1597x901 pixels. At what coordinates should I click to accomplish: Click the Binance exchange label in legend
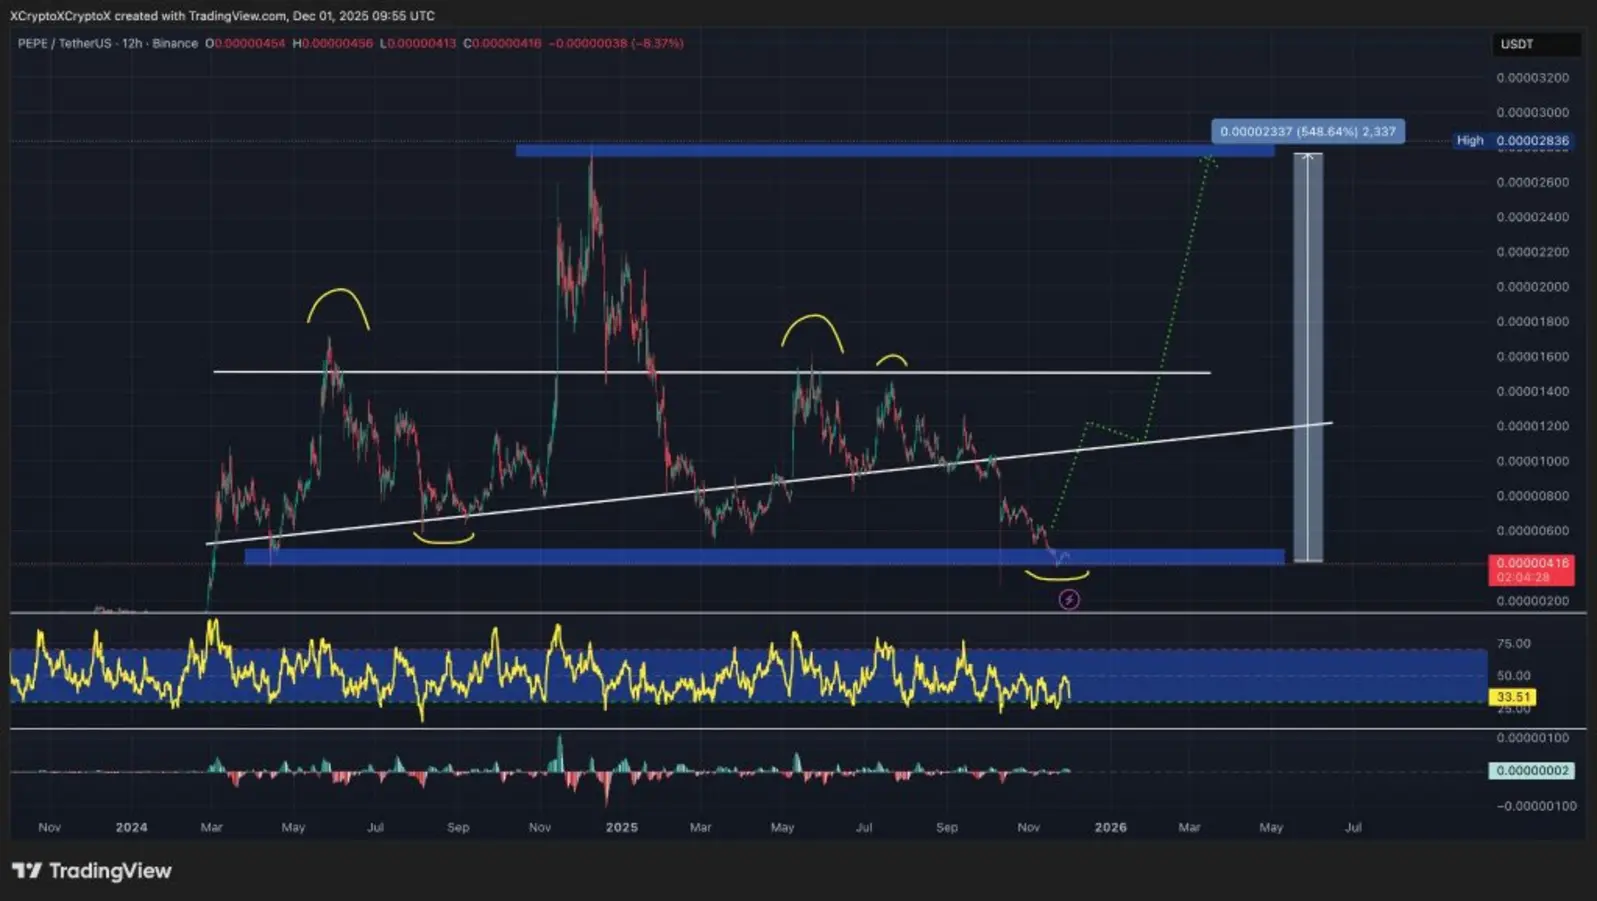click(175, 44)
